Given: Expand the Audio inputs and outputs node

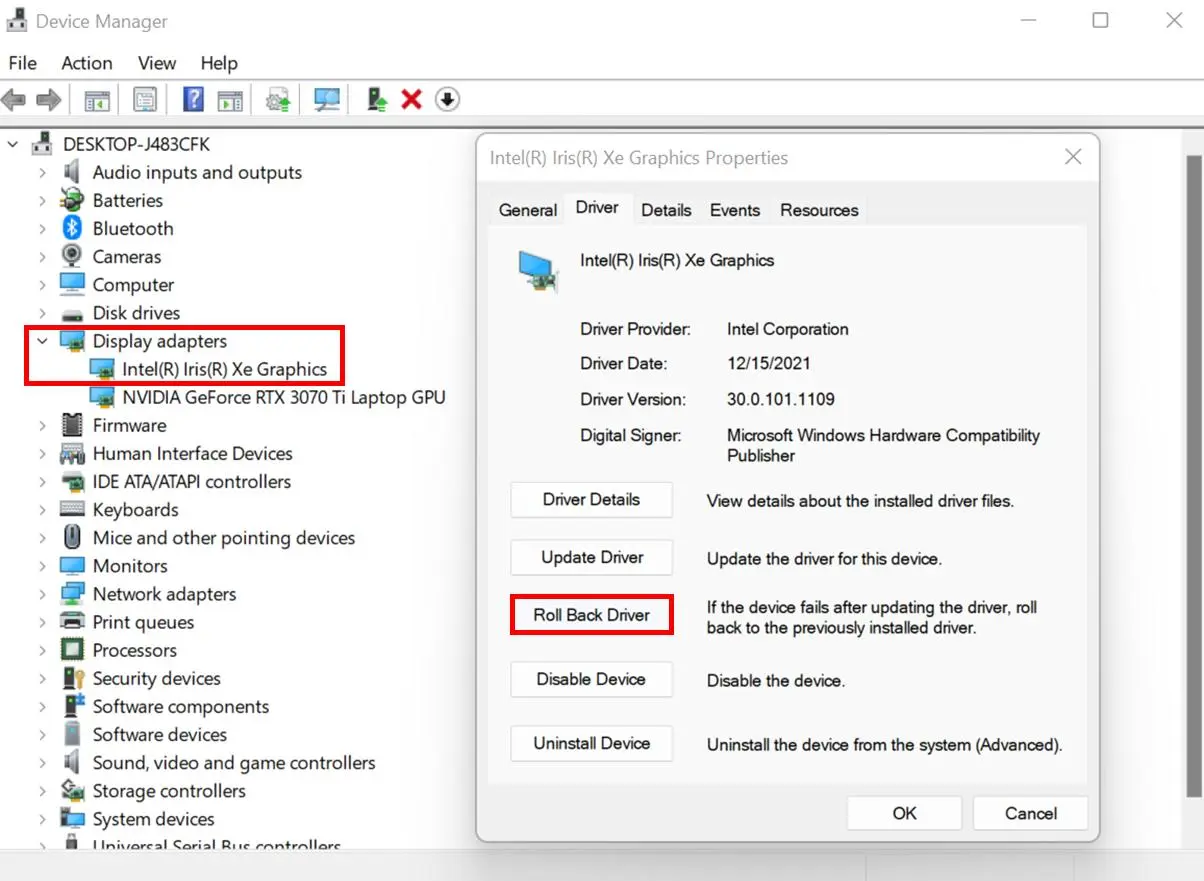Looking at the screenshot, I should pos(42,172).
